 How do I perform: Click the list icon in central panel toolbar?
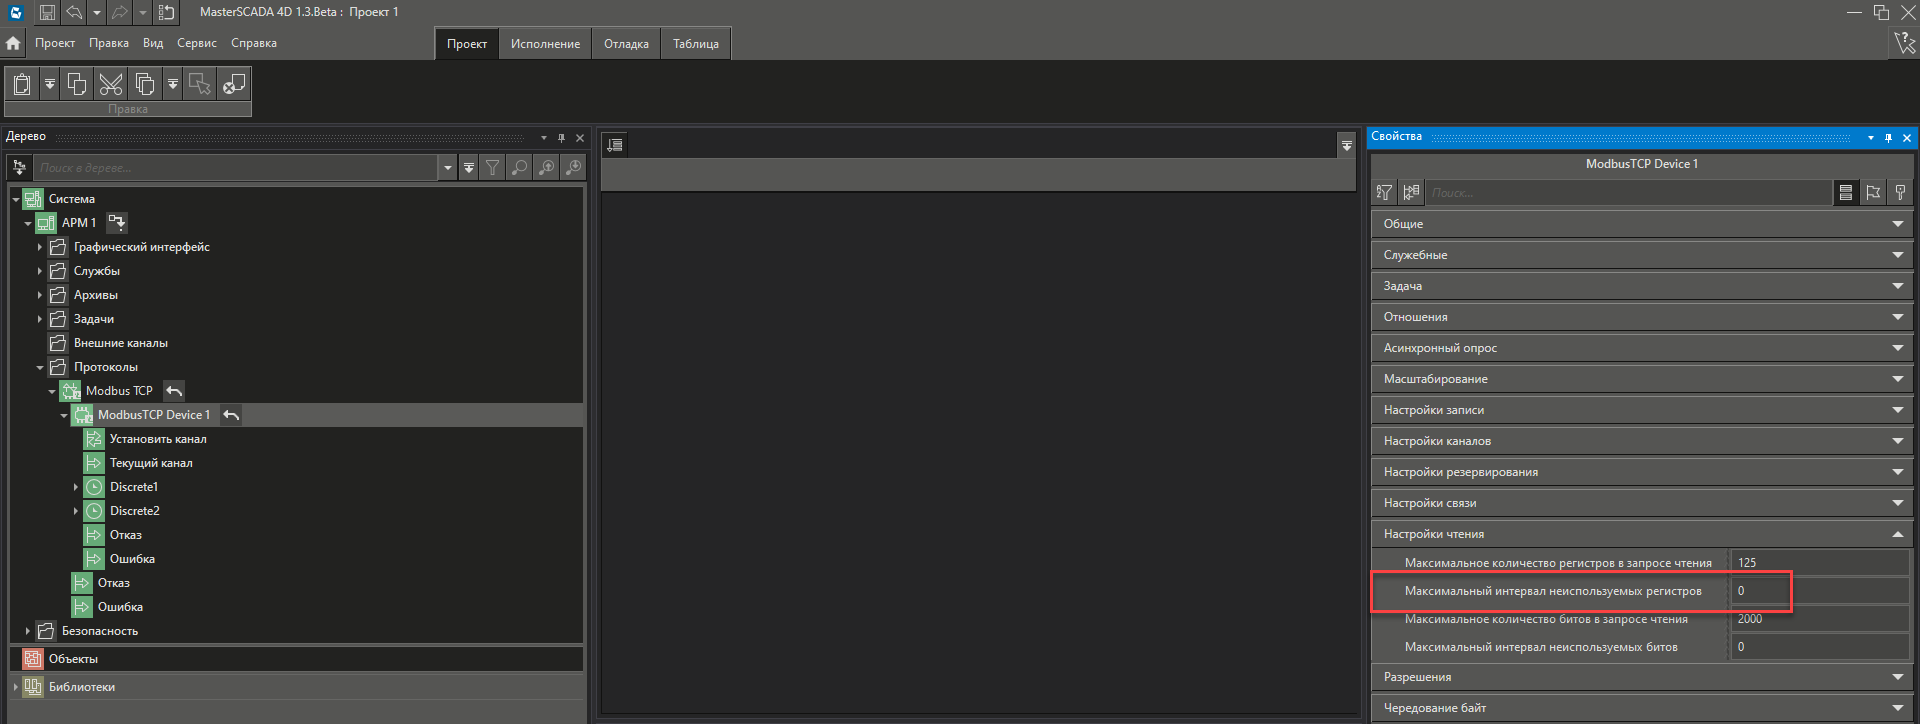click(615, 145)
